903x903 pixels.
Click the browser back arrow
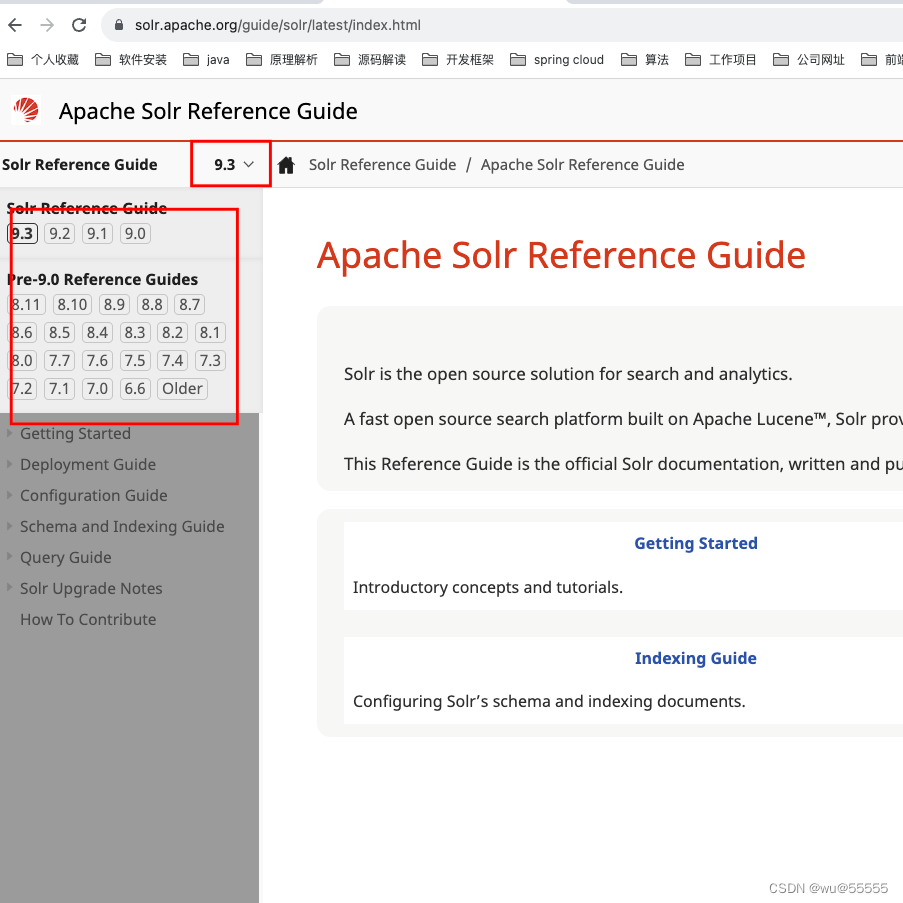(13, 26)
